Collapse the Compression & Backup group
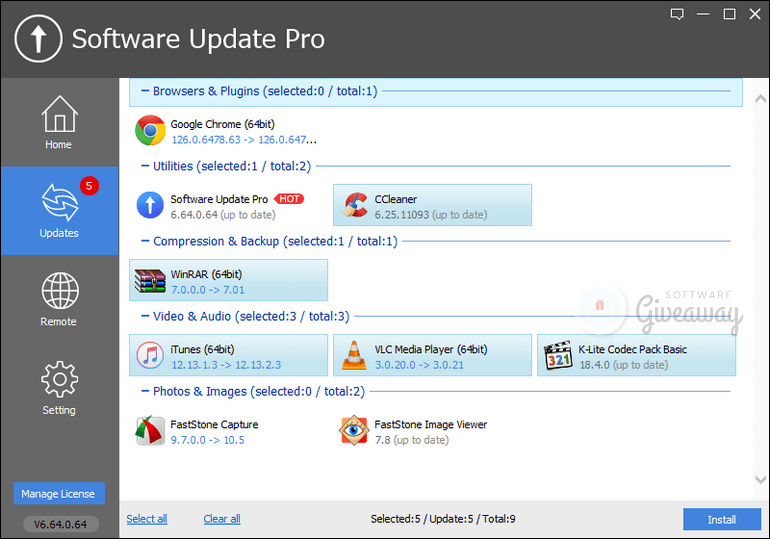This screenshot has height=539, width=770. [x=145, y=241]
